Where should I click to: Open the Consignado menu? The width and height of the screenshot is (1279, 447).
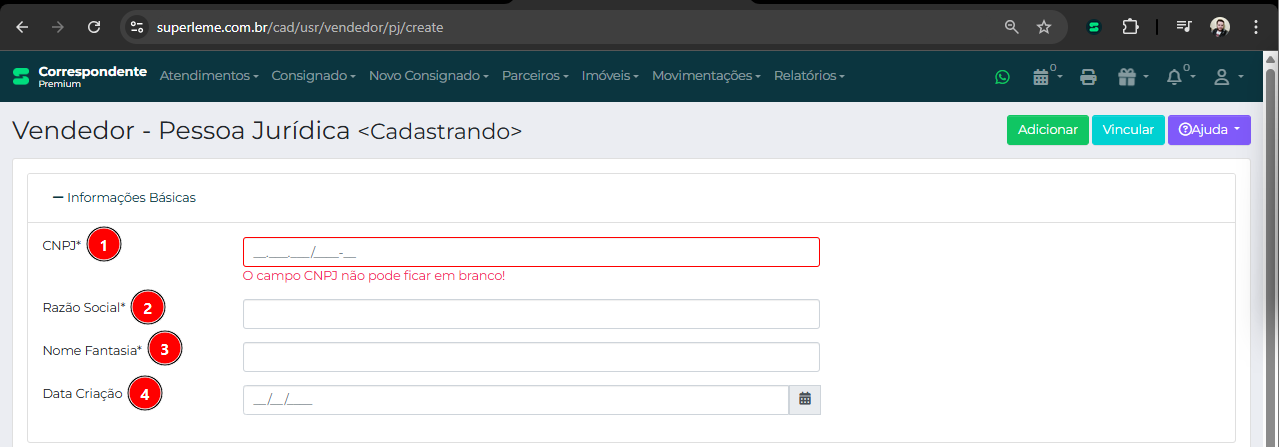point(314,76)
